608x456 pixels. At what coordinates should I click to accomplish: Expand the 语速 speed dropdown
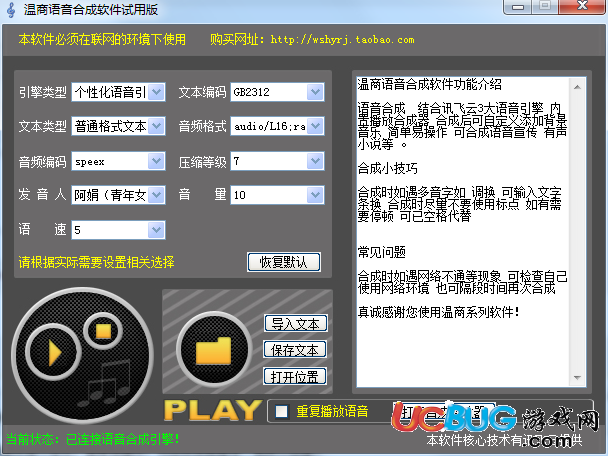pos(156,230)
